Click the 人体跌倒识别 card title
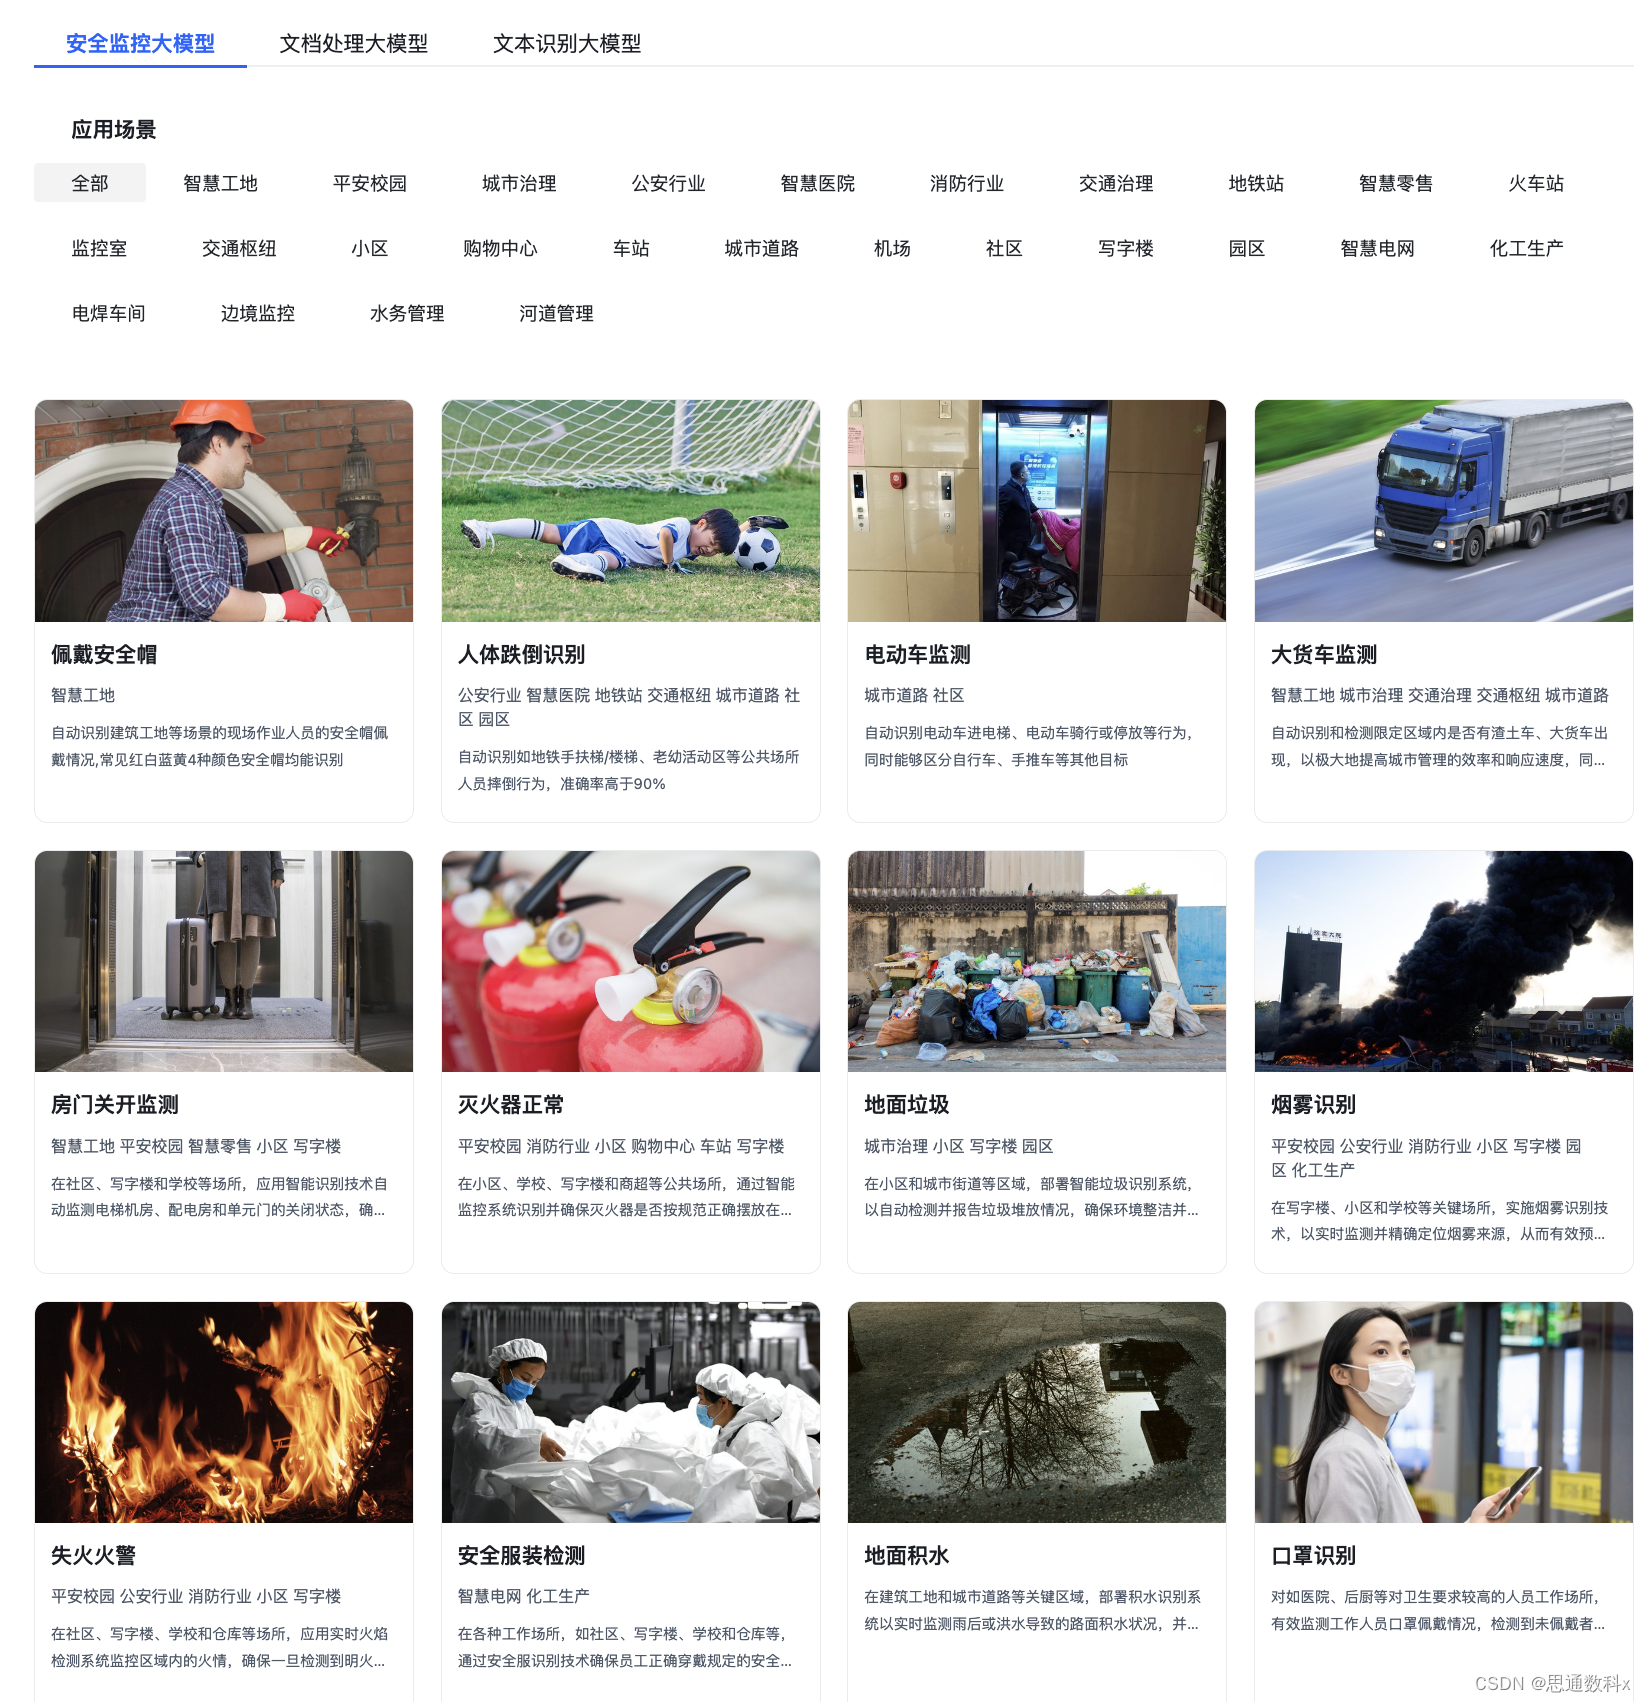Viewport: 1646px width, 1702px height. click(521, 655)
